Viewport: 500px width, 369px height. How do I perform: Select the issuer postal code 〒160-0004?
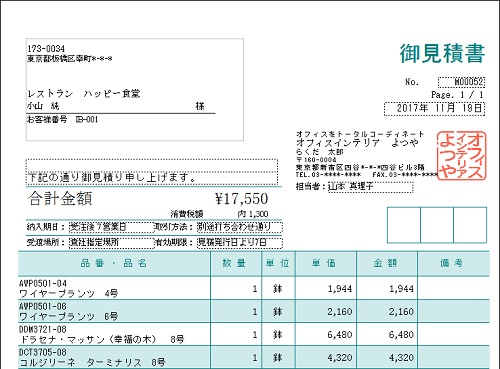[316, 160]
